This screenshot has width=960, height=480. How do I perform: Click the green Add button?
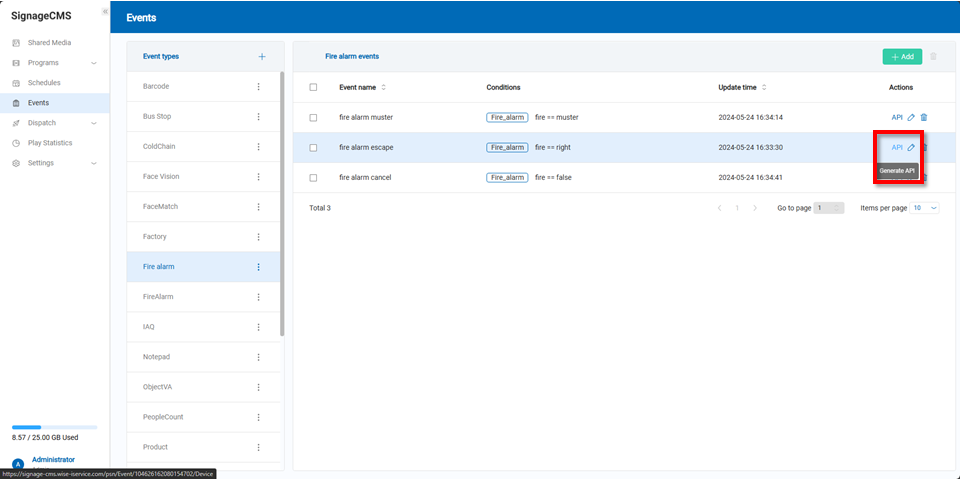[x=902, y=57]
